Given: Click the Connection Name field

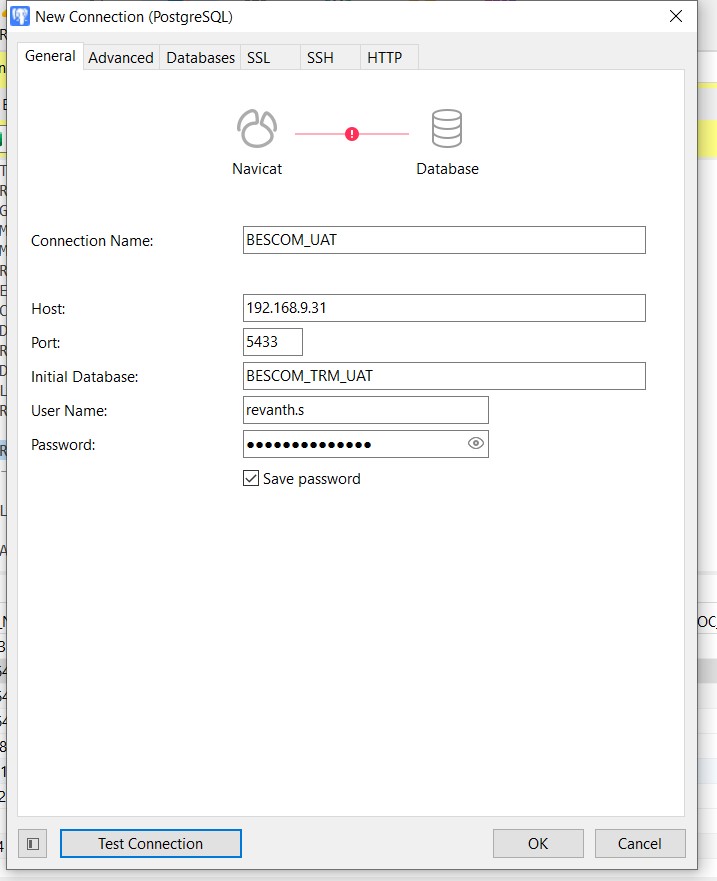Looking at the screenshot, I should pyautogui.click(x=444, y=240).
